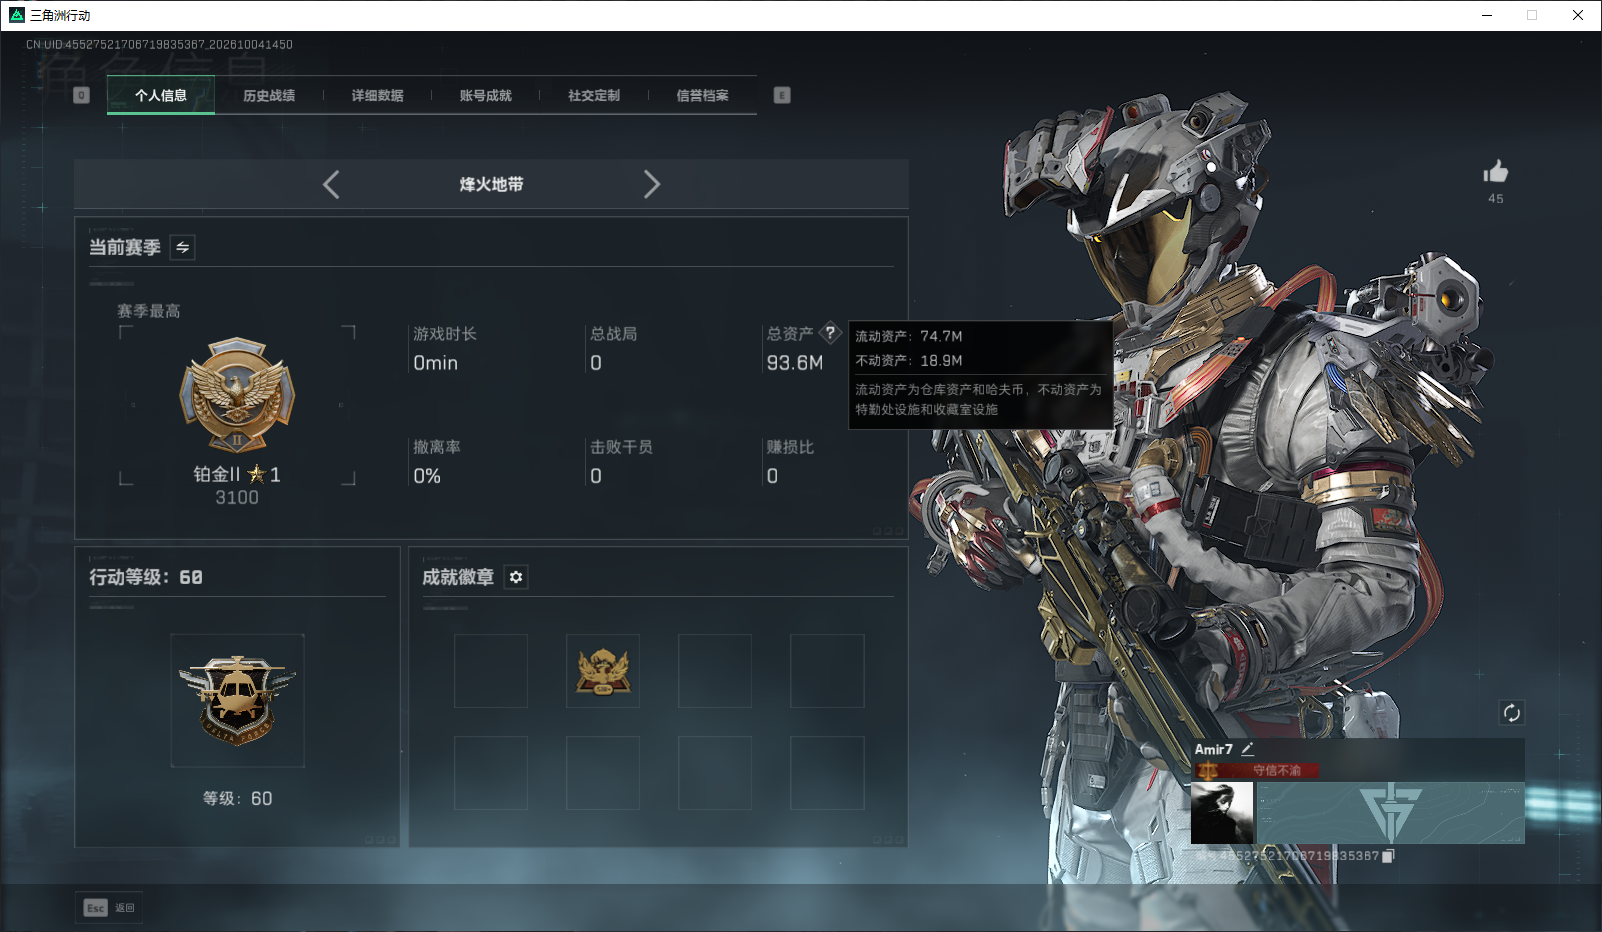Click the first empty achievement badge slot

[x=491, y=671]
